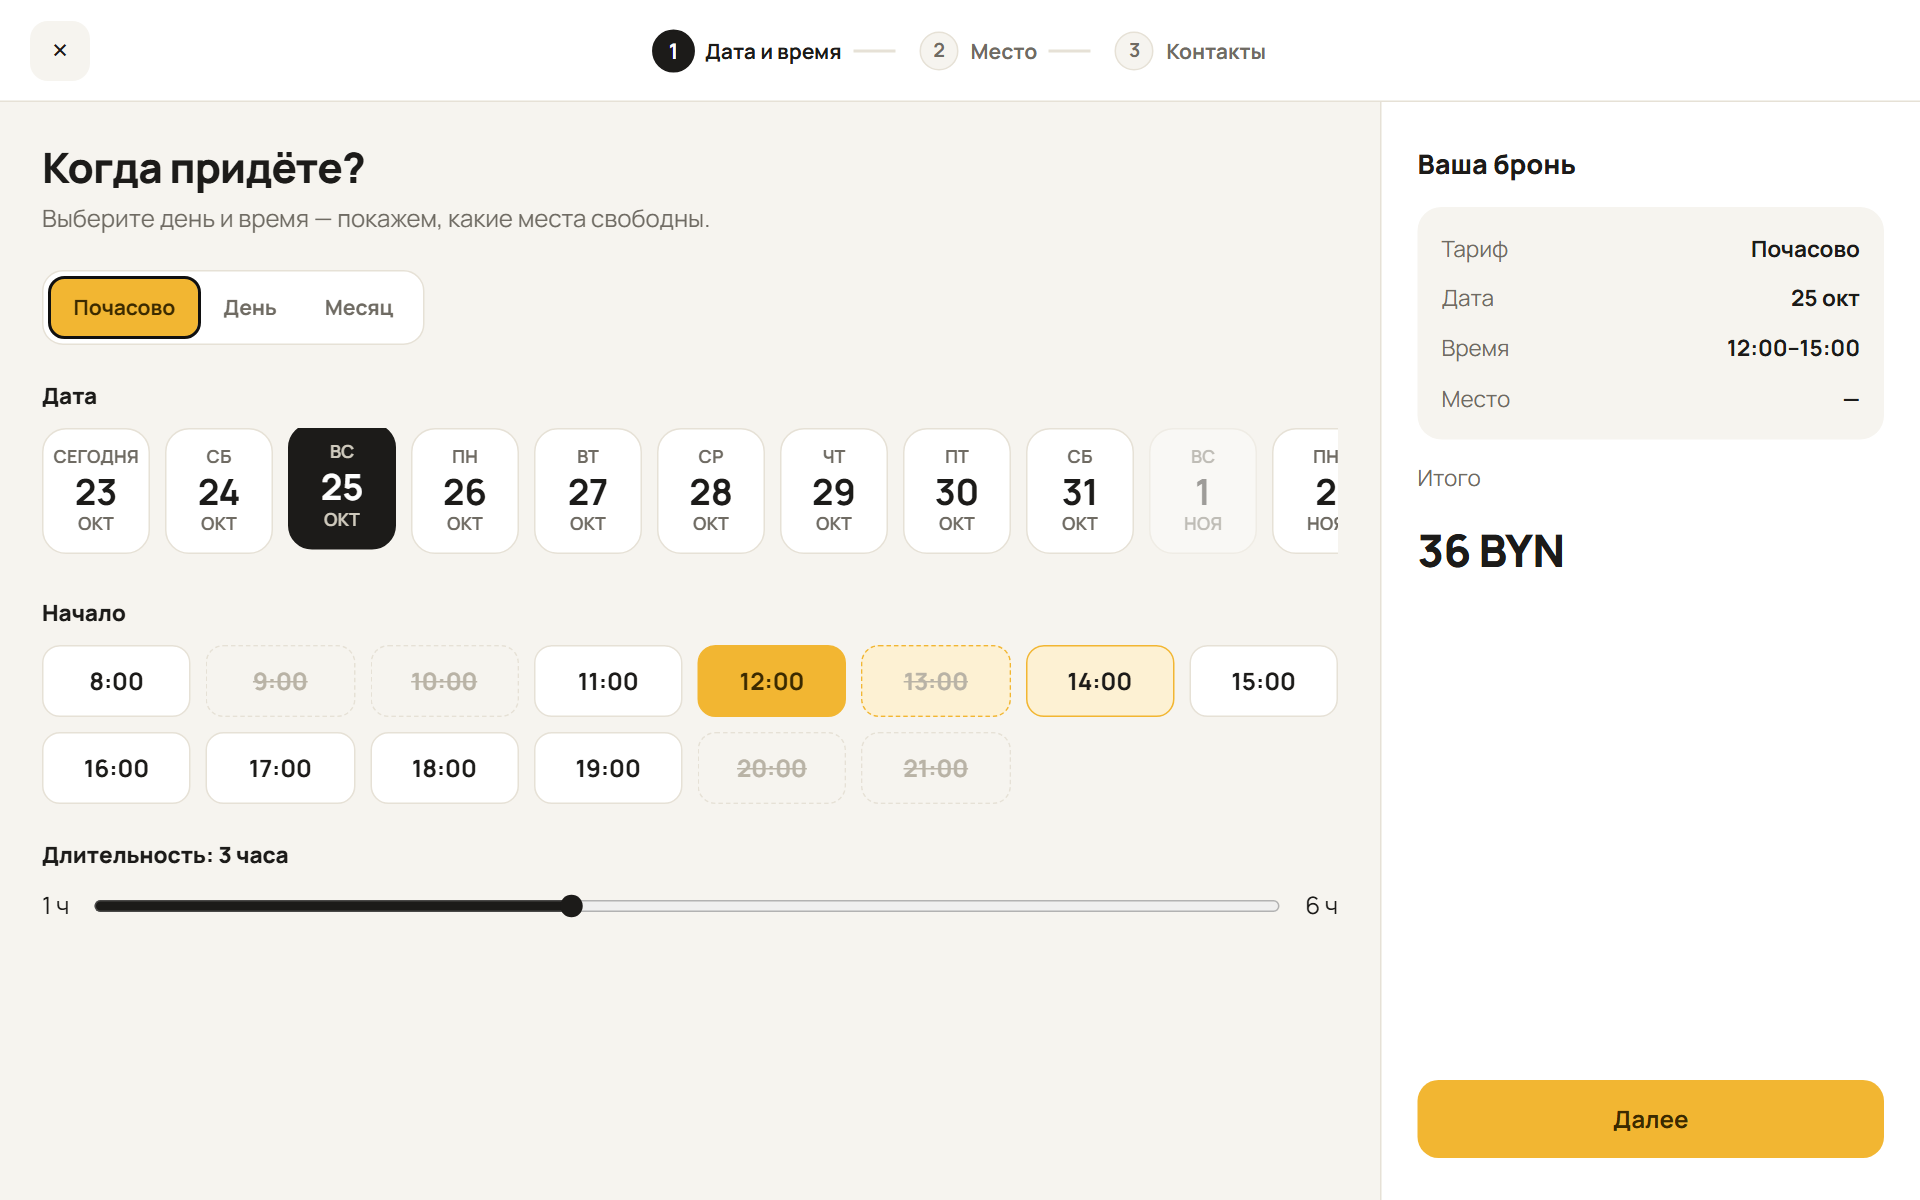Click the unavailable 9:00 slot
Viewport: 1920px width, 1200px height.
[280, 681]
